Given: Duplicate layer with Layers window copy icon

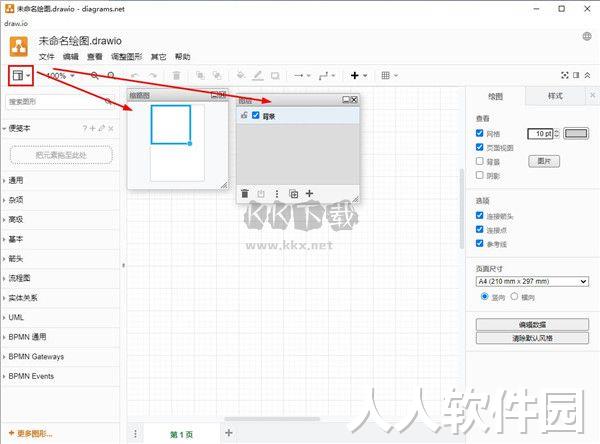Looking at the screenshot, I should [x=293, y=194].
